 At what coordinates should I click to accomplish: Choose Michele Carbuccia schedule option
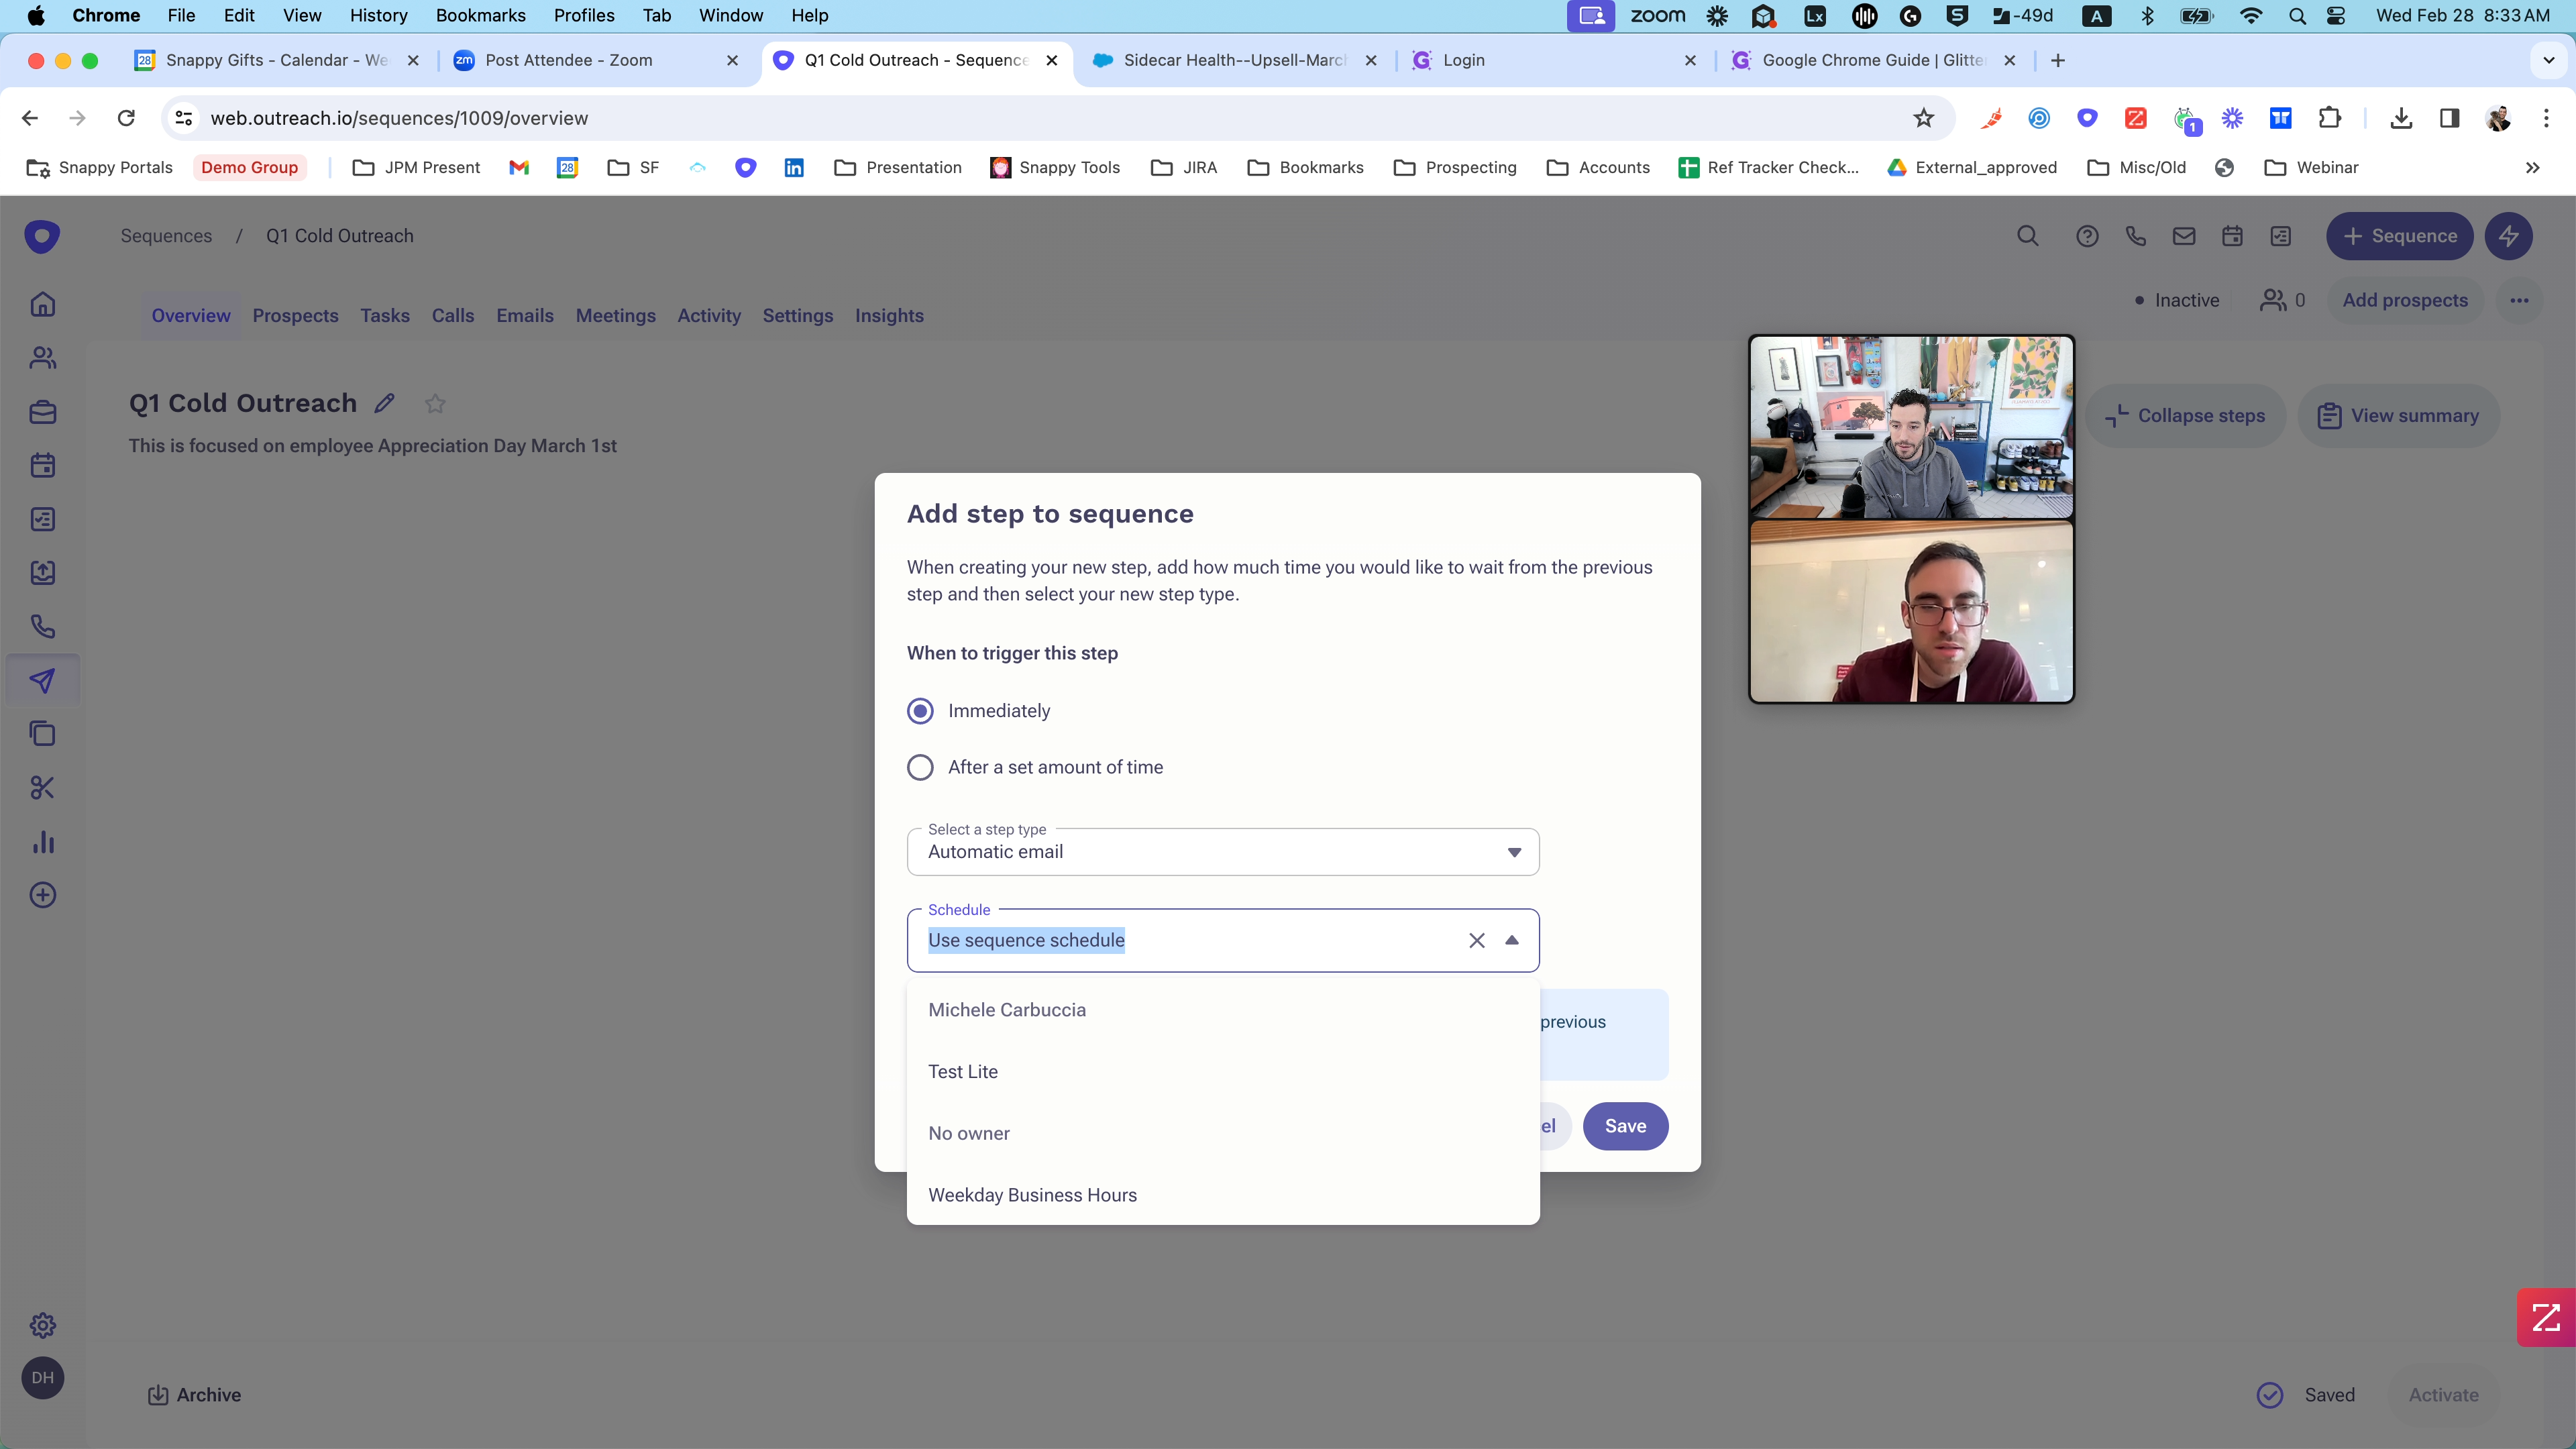click(1222, 1010)
